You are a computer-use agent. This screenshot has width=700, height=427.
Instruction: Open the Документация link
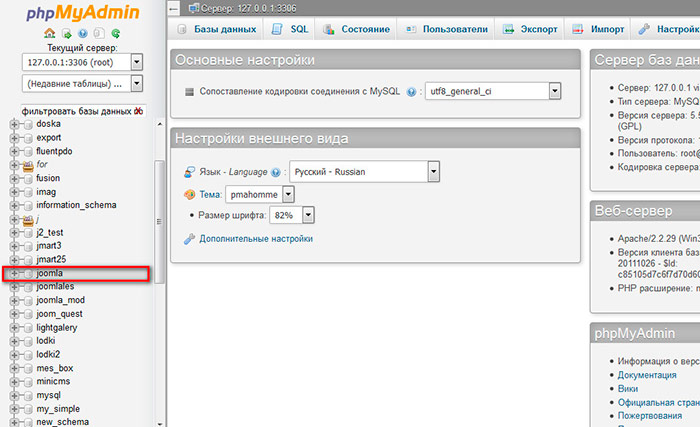pyautogui.click(x=647, y=375)
